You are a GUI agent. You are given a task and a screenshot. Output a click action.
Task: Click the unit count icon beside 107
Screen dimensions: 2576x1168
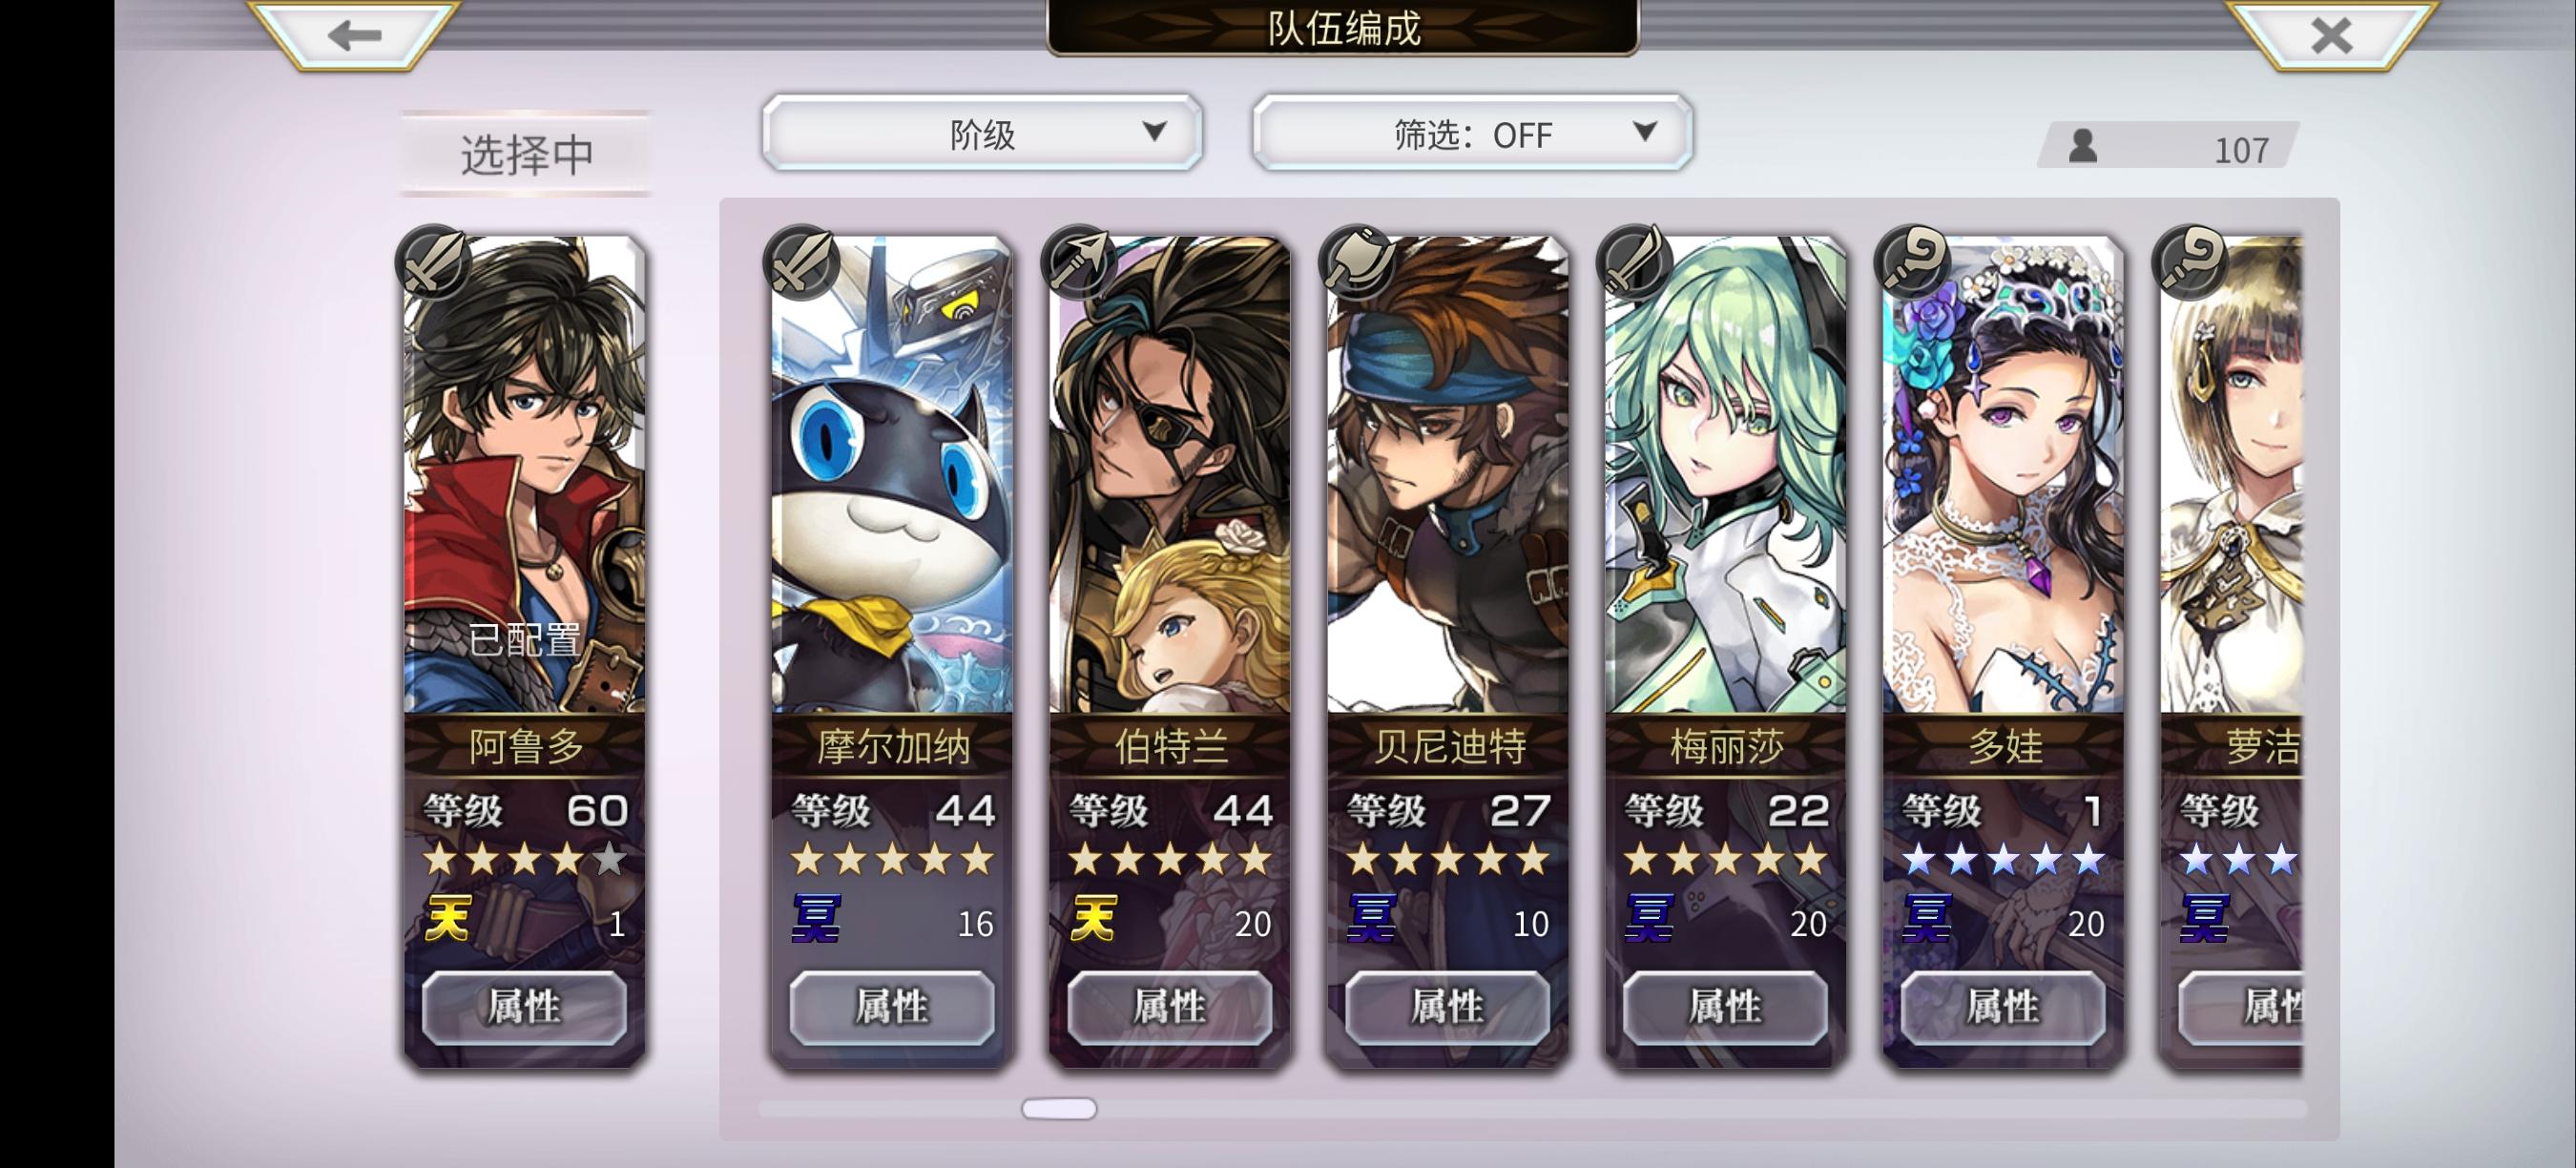tap(2083, 146)
